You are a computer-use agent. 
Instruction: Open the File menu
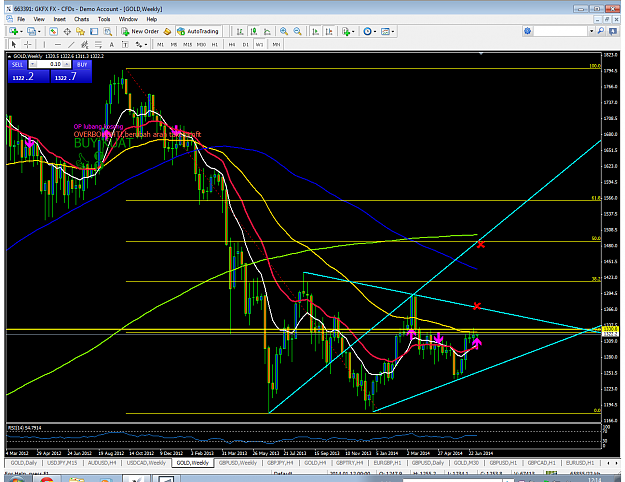21,19
